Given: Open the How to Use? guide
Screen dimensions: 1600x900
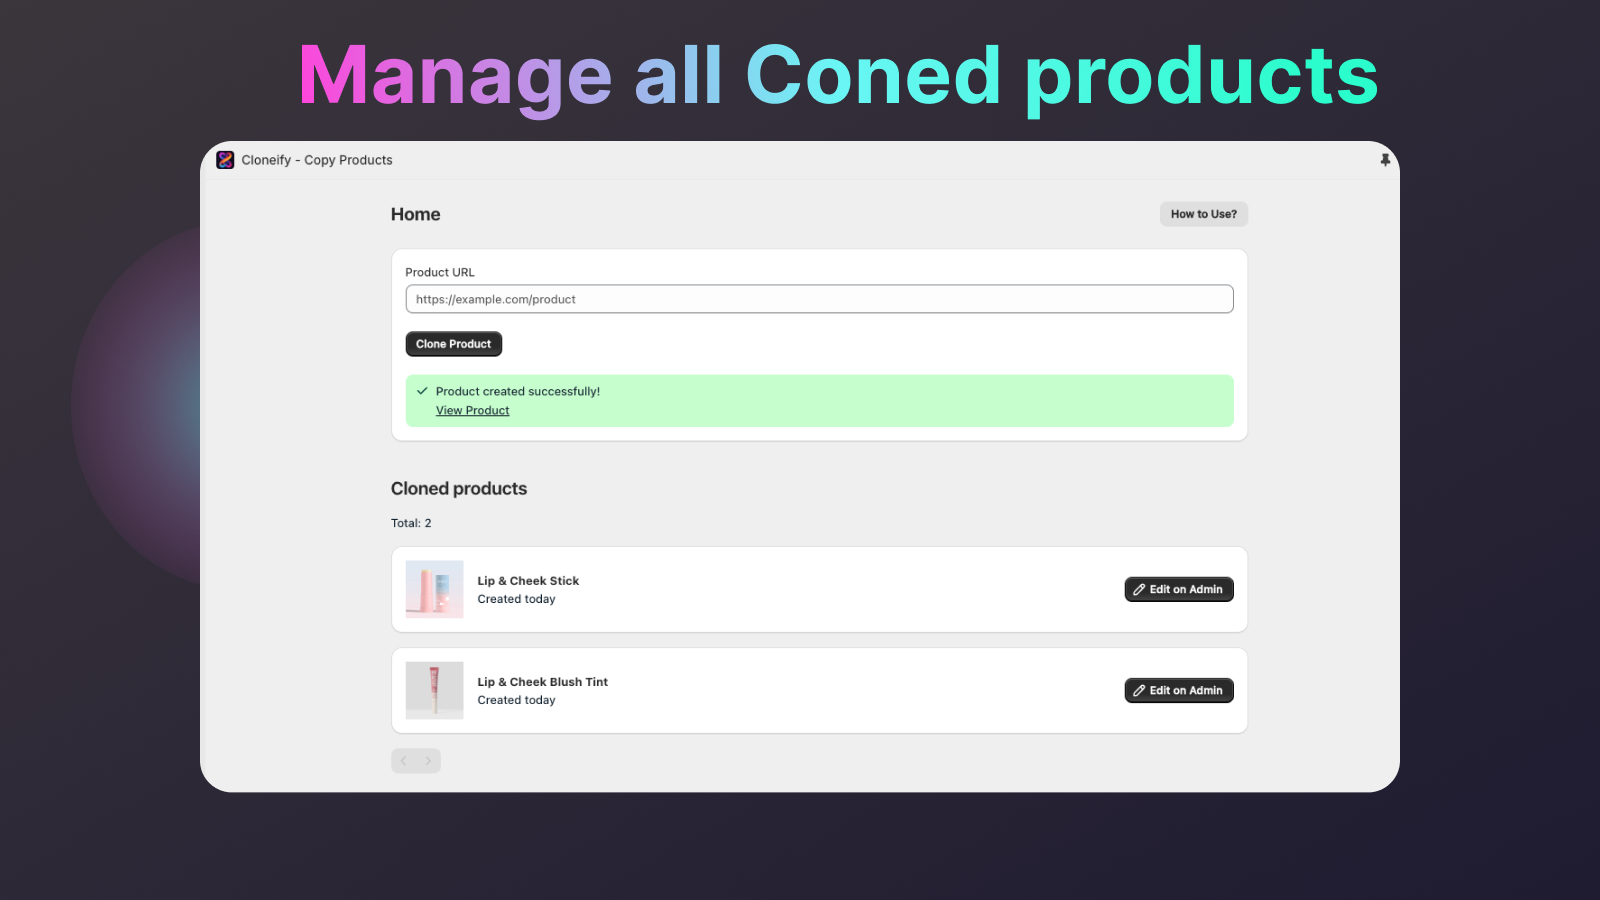Looking at the screenshot, I should pos(1203,213).
